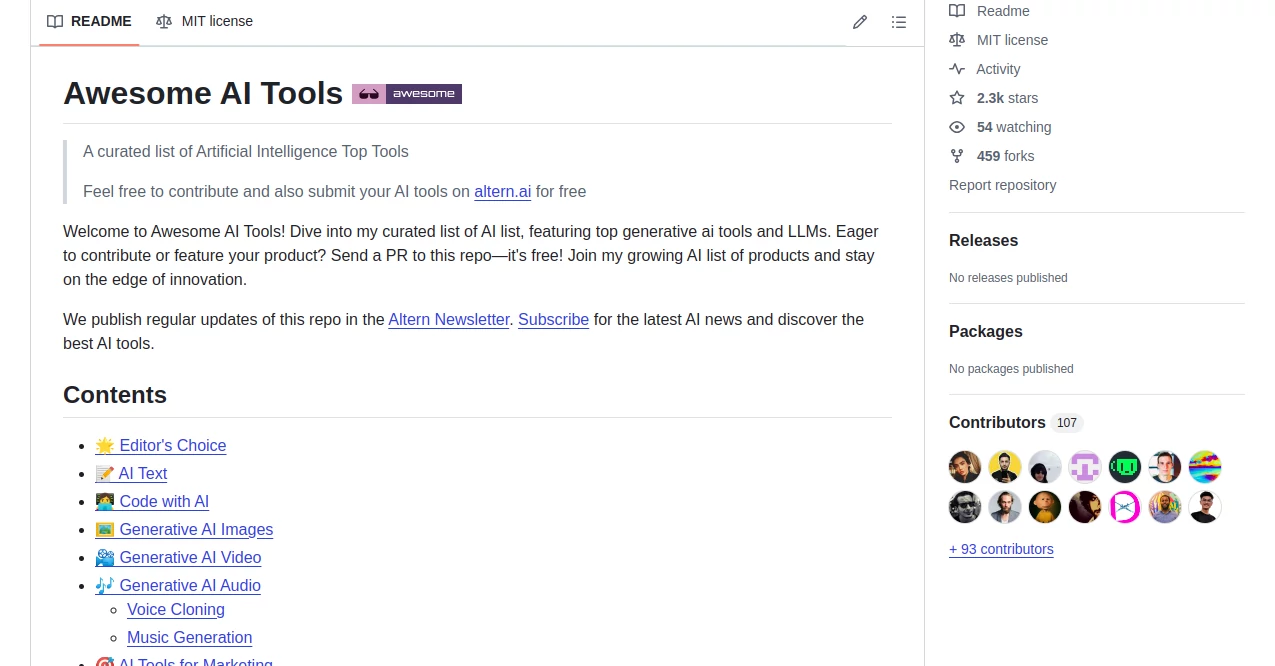Go to AI Text section
Viewport: 1275px width, 666px height.
pyautogui.click(x=131, y=473)
